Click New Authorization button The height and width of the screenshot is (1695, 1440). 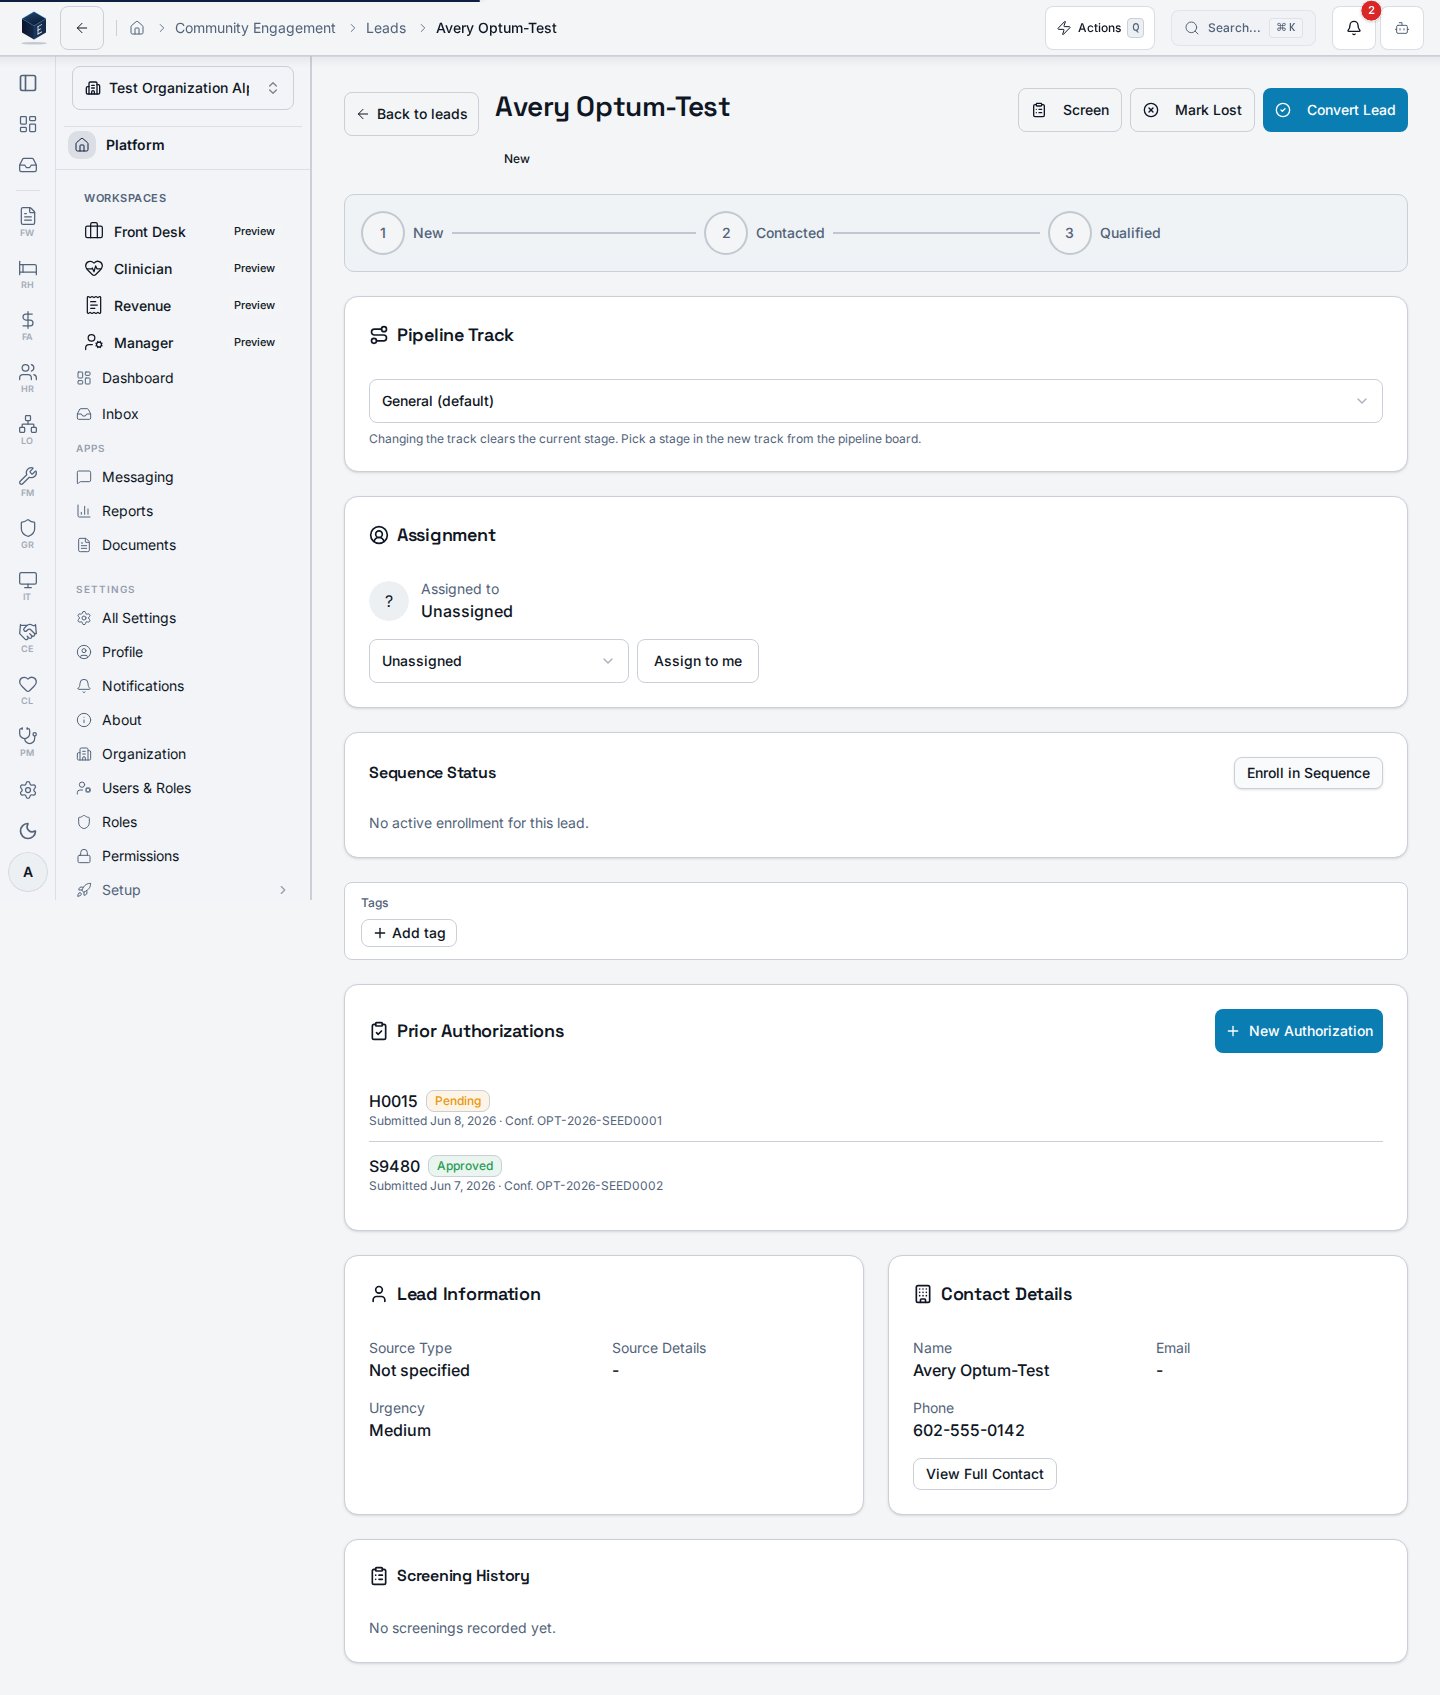coord(1299,1031)
